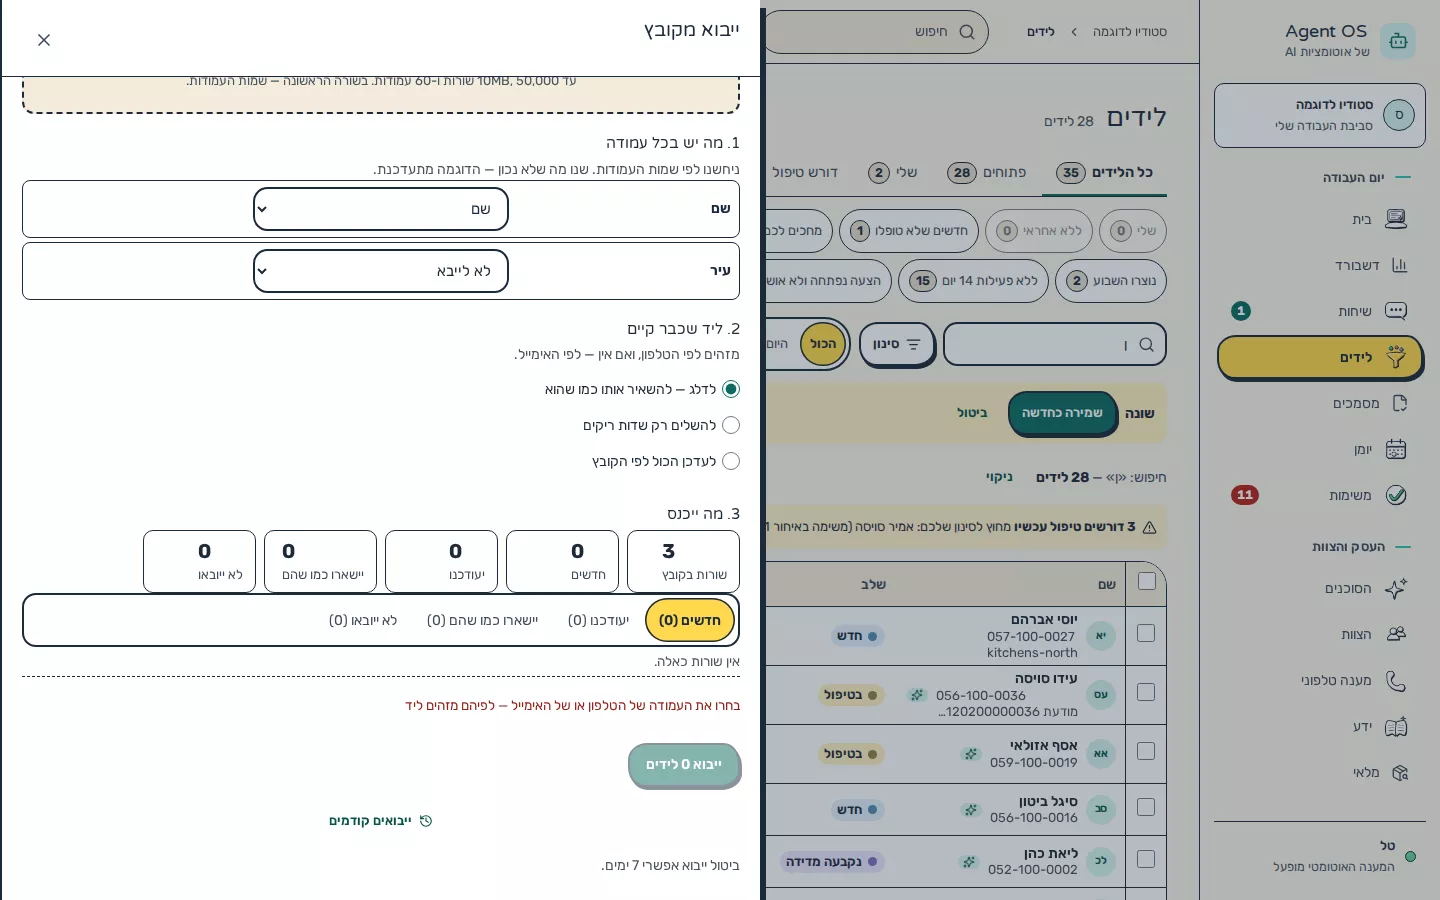
Task: Click the top חיפוש search field
Action: click(875, 32)
